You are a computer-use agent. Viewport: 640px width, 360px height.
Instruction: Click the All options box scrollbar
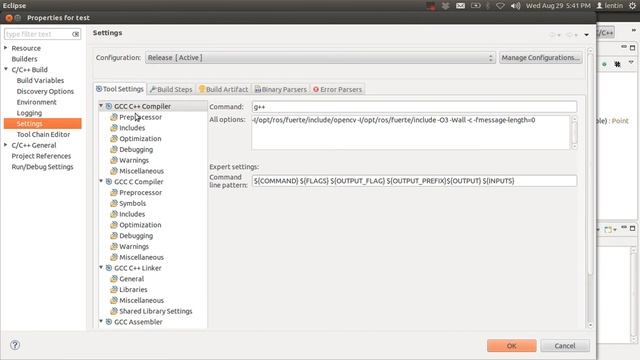coord(574,133)
